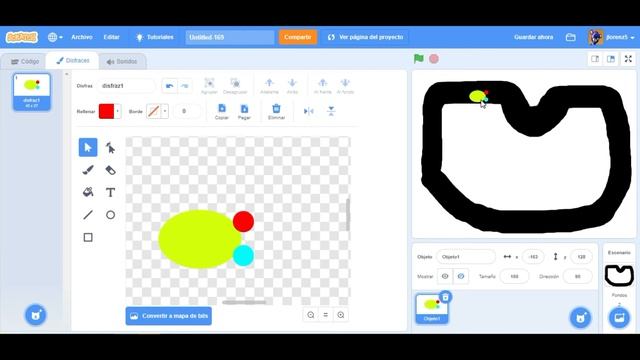Image resolution: width=640 pixels, height=360 pixels.
Task: Open My Stuff folder icon
Action: click(571, 37)
